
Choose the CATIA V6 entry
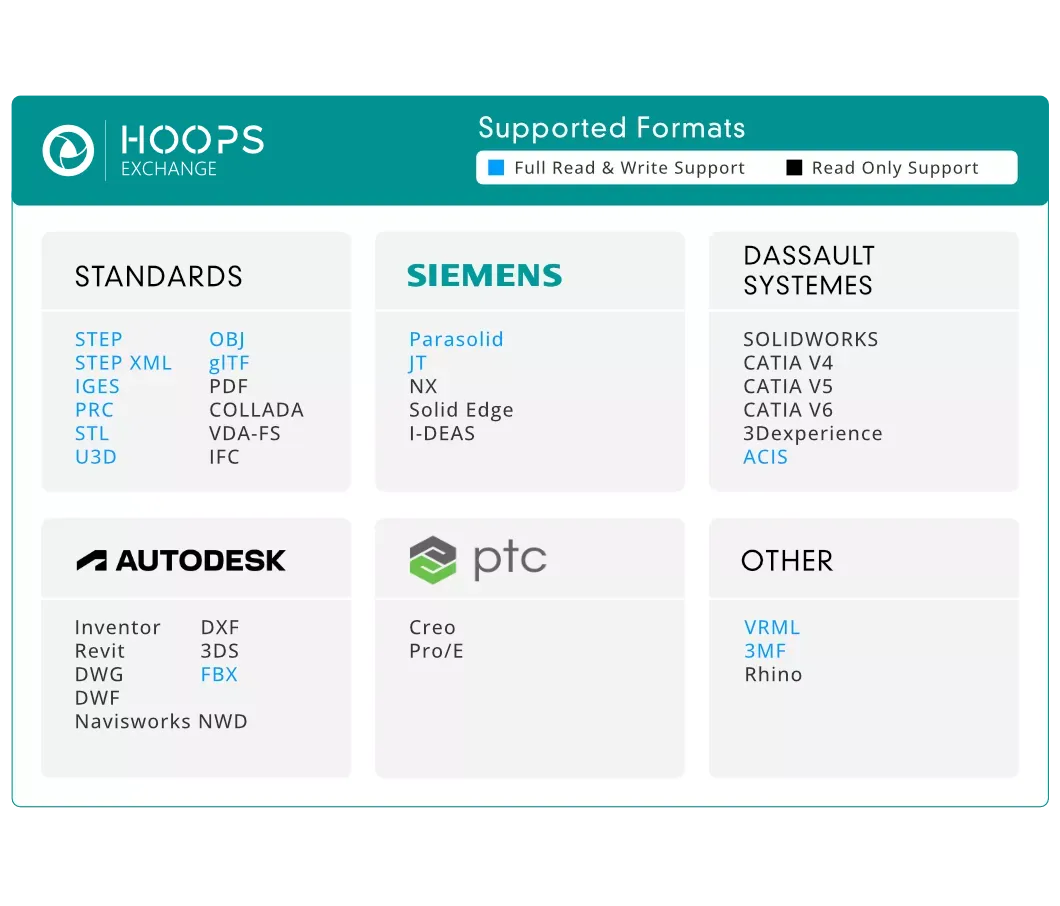tap(788, 410)
